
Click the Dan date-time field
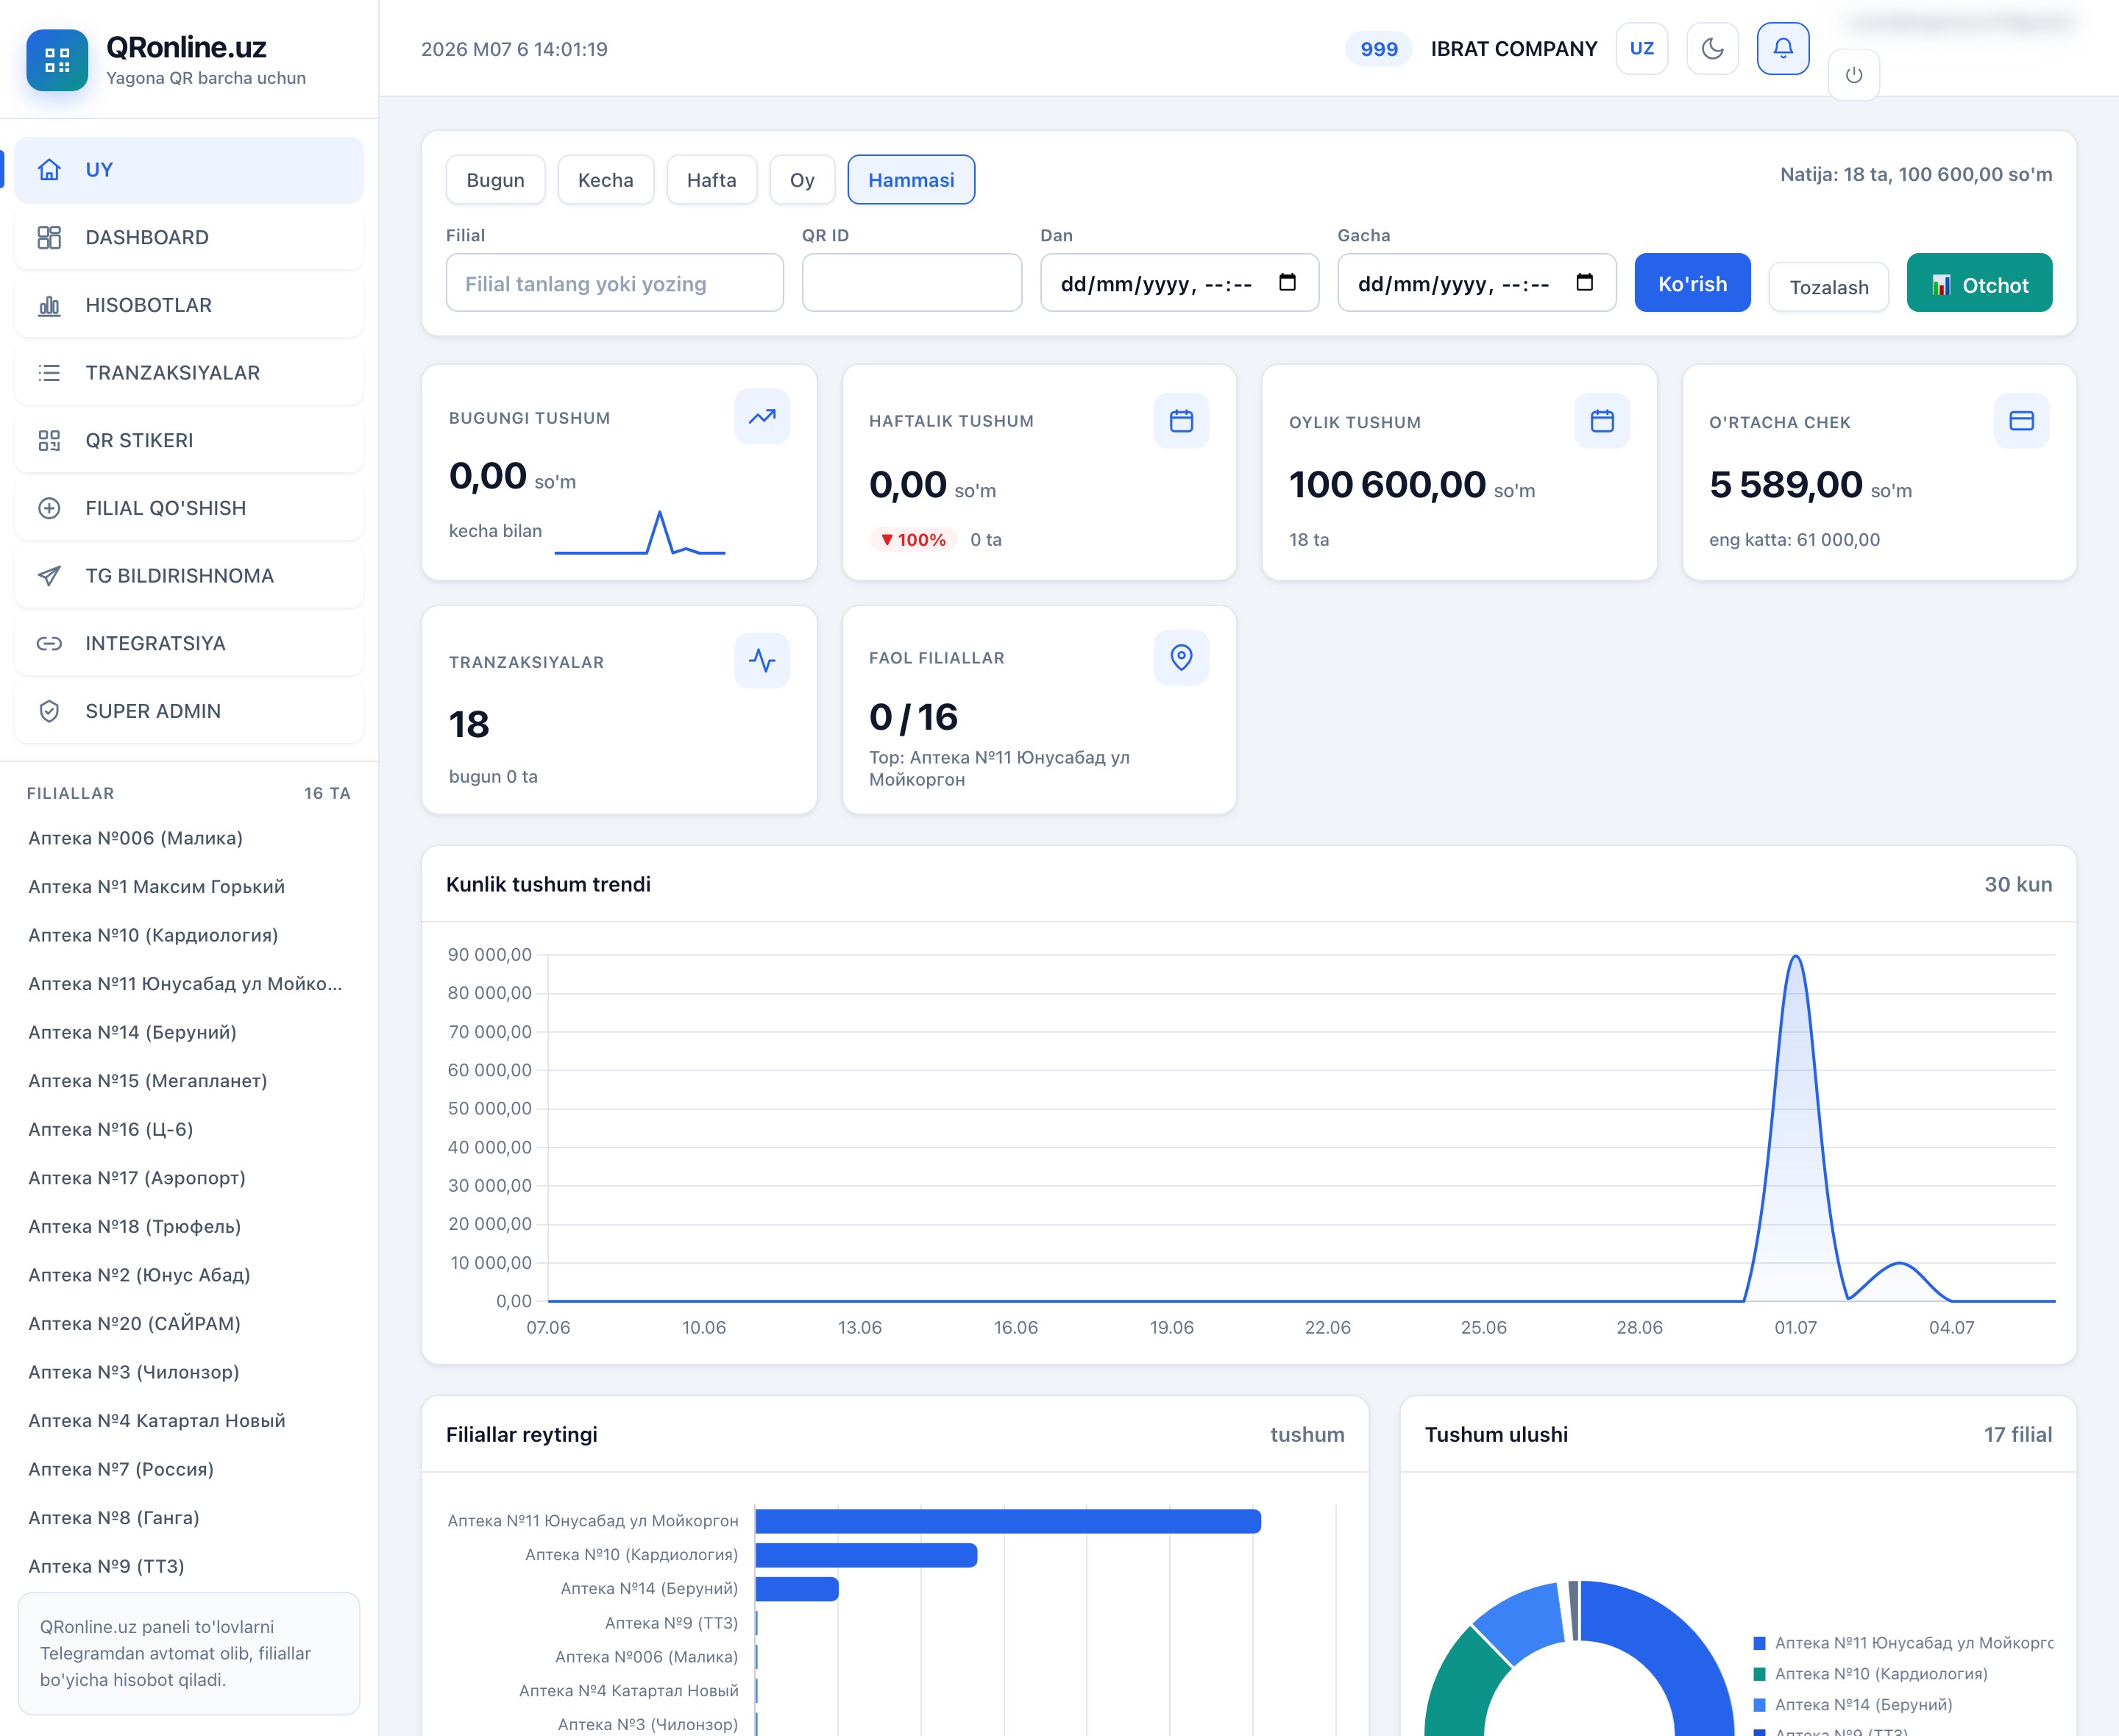1179,283
